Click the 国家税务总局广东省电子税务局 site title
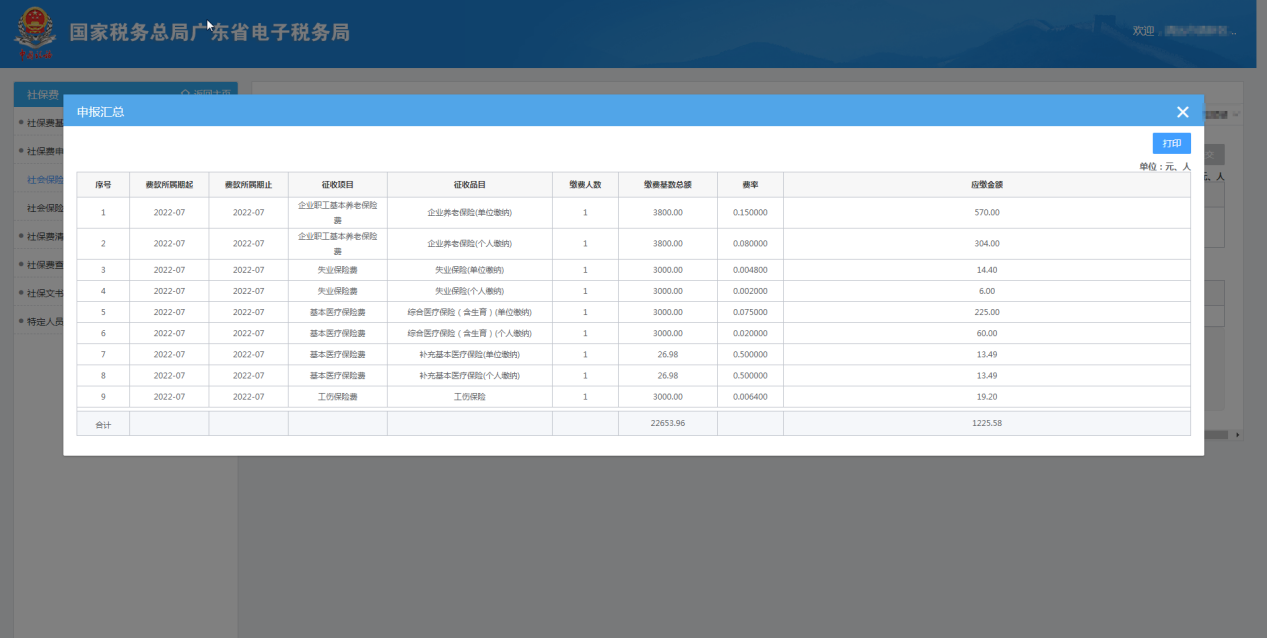 click(x=209, y=33)
